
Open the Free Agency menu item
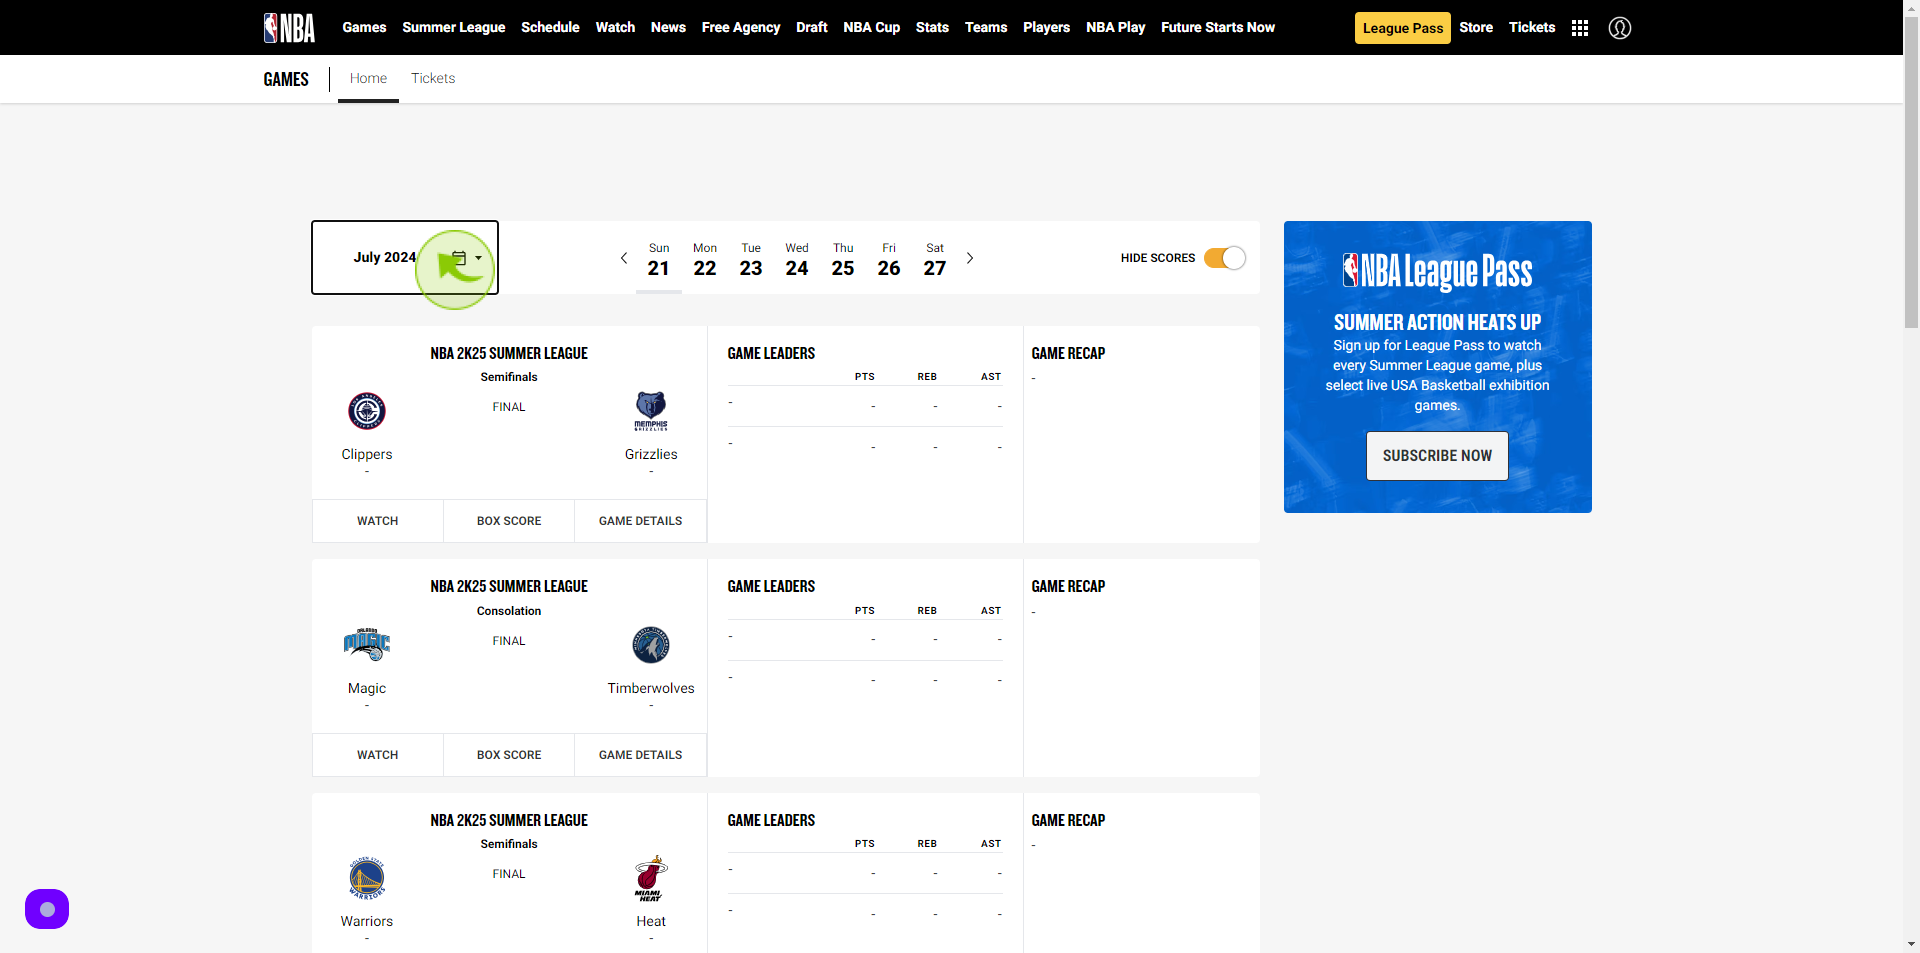click(741, 28)
